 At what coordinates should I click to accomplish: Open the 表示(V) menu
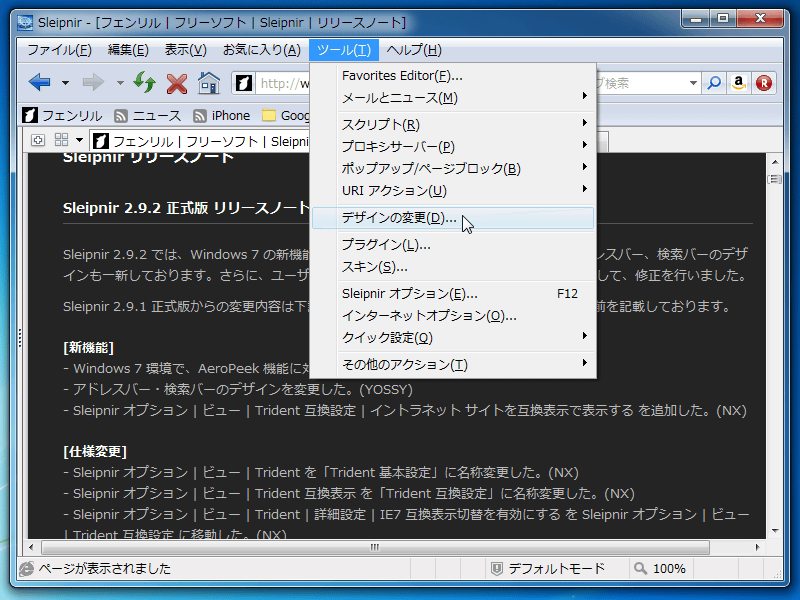(x=185, y=50)
